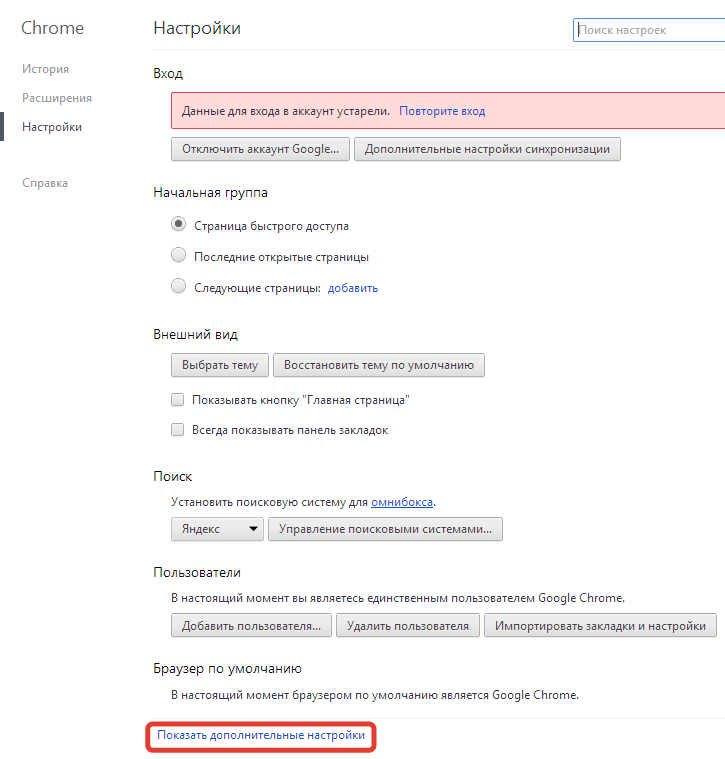This screenshot has height=759, width=725.
Task: Open the Яндекс search engine dropdown
Action: click(217, 529)
